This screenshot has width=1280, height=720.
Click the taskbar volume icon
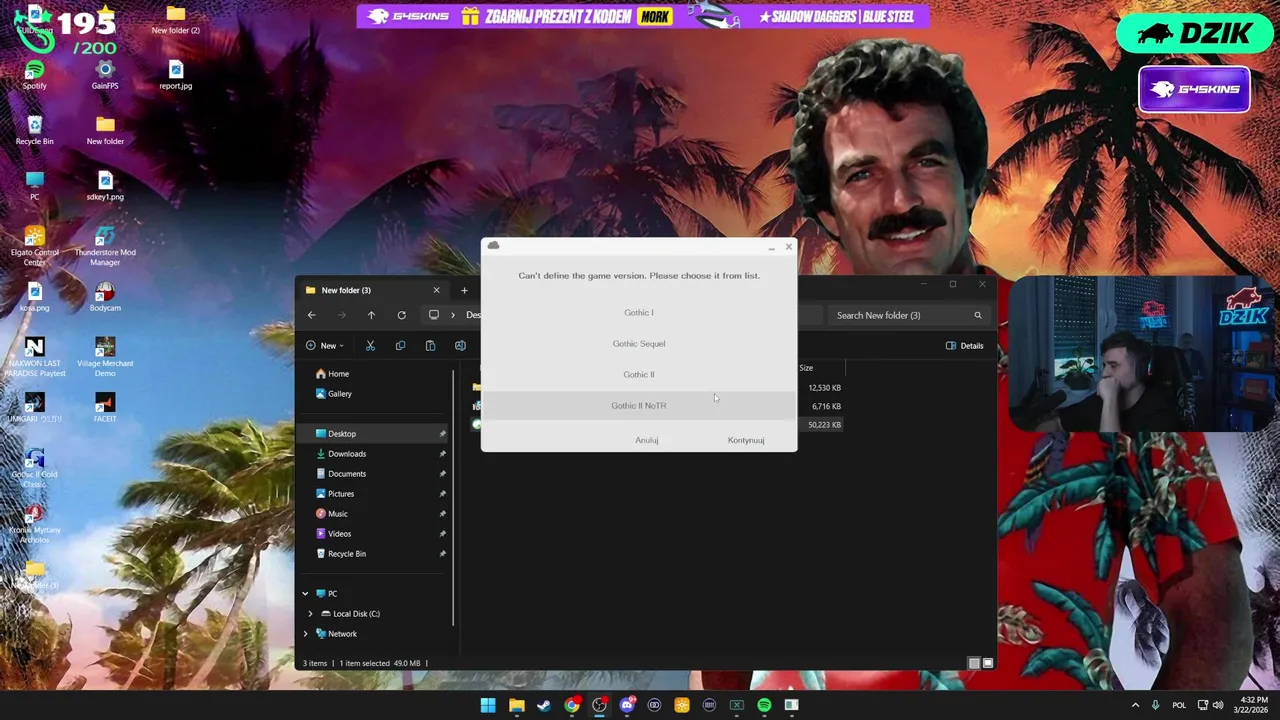click(1219, 705)
